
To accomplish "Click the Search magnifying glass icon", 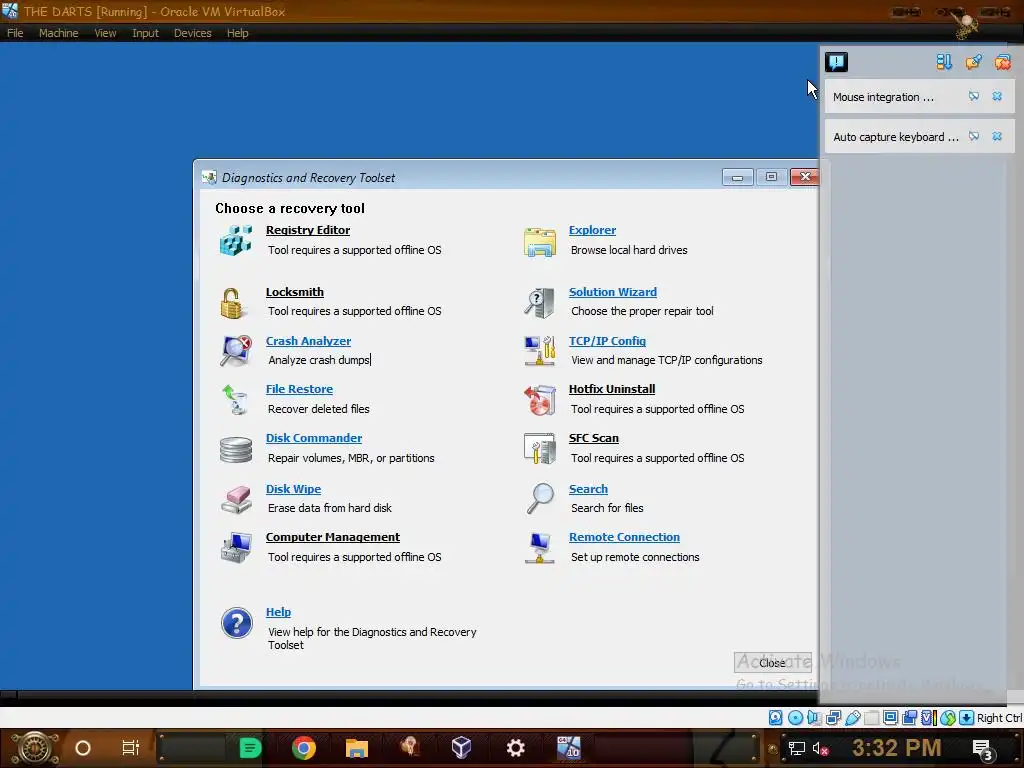I will pyautogui.click(x=541, y=499).
